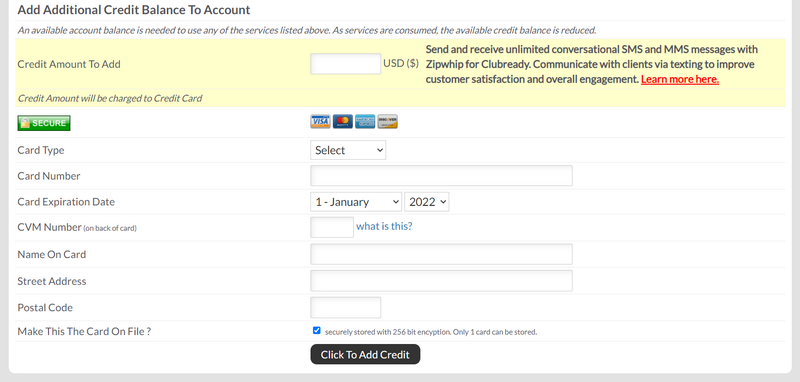This screenshot has width=800, height=382.
Task: Click the Street Address text field
Action: [441, 281]
